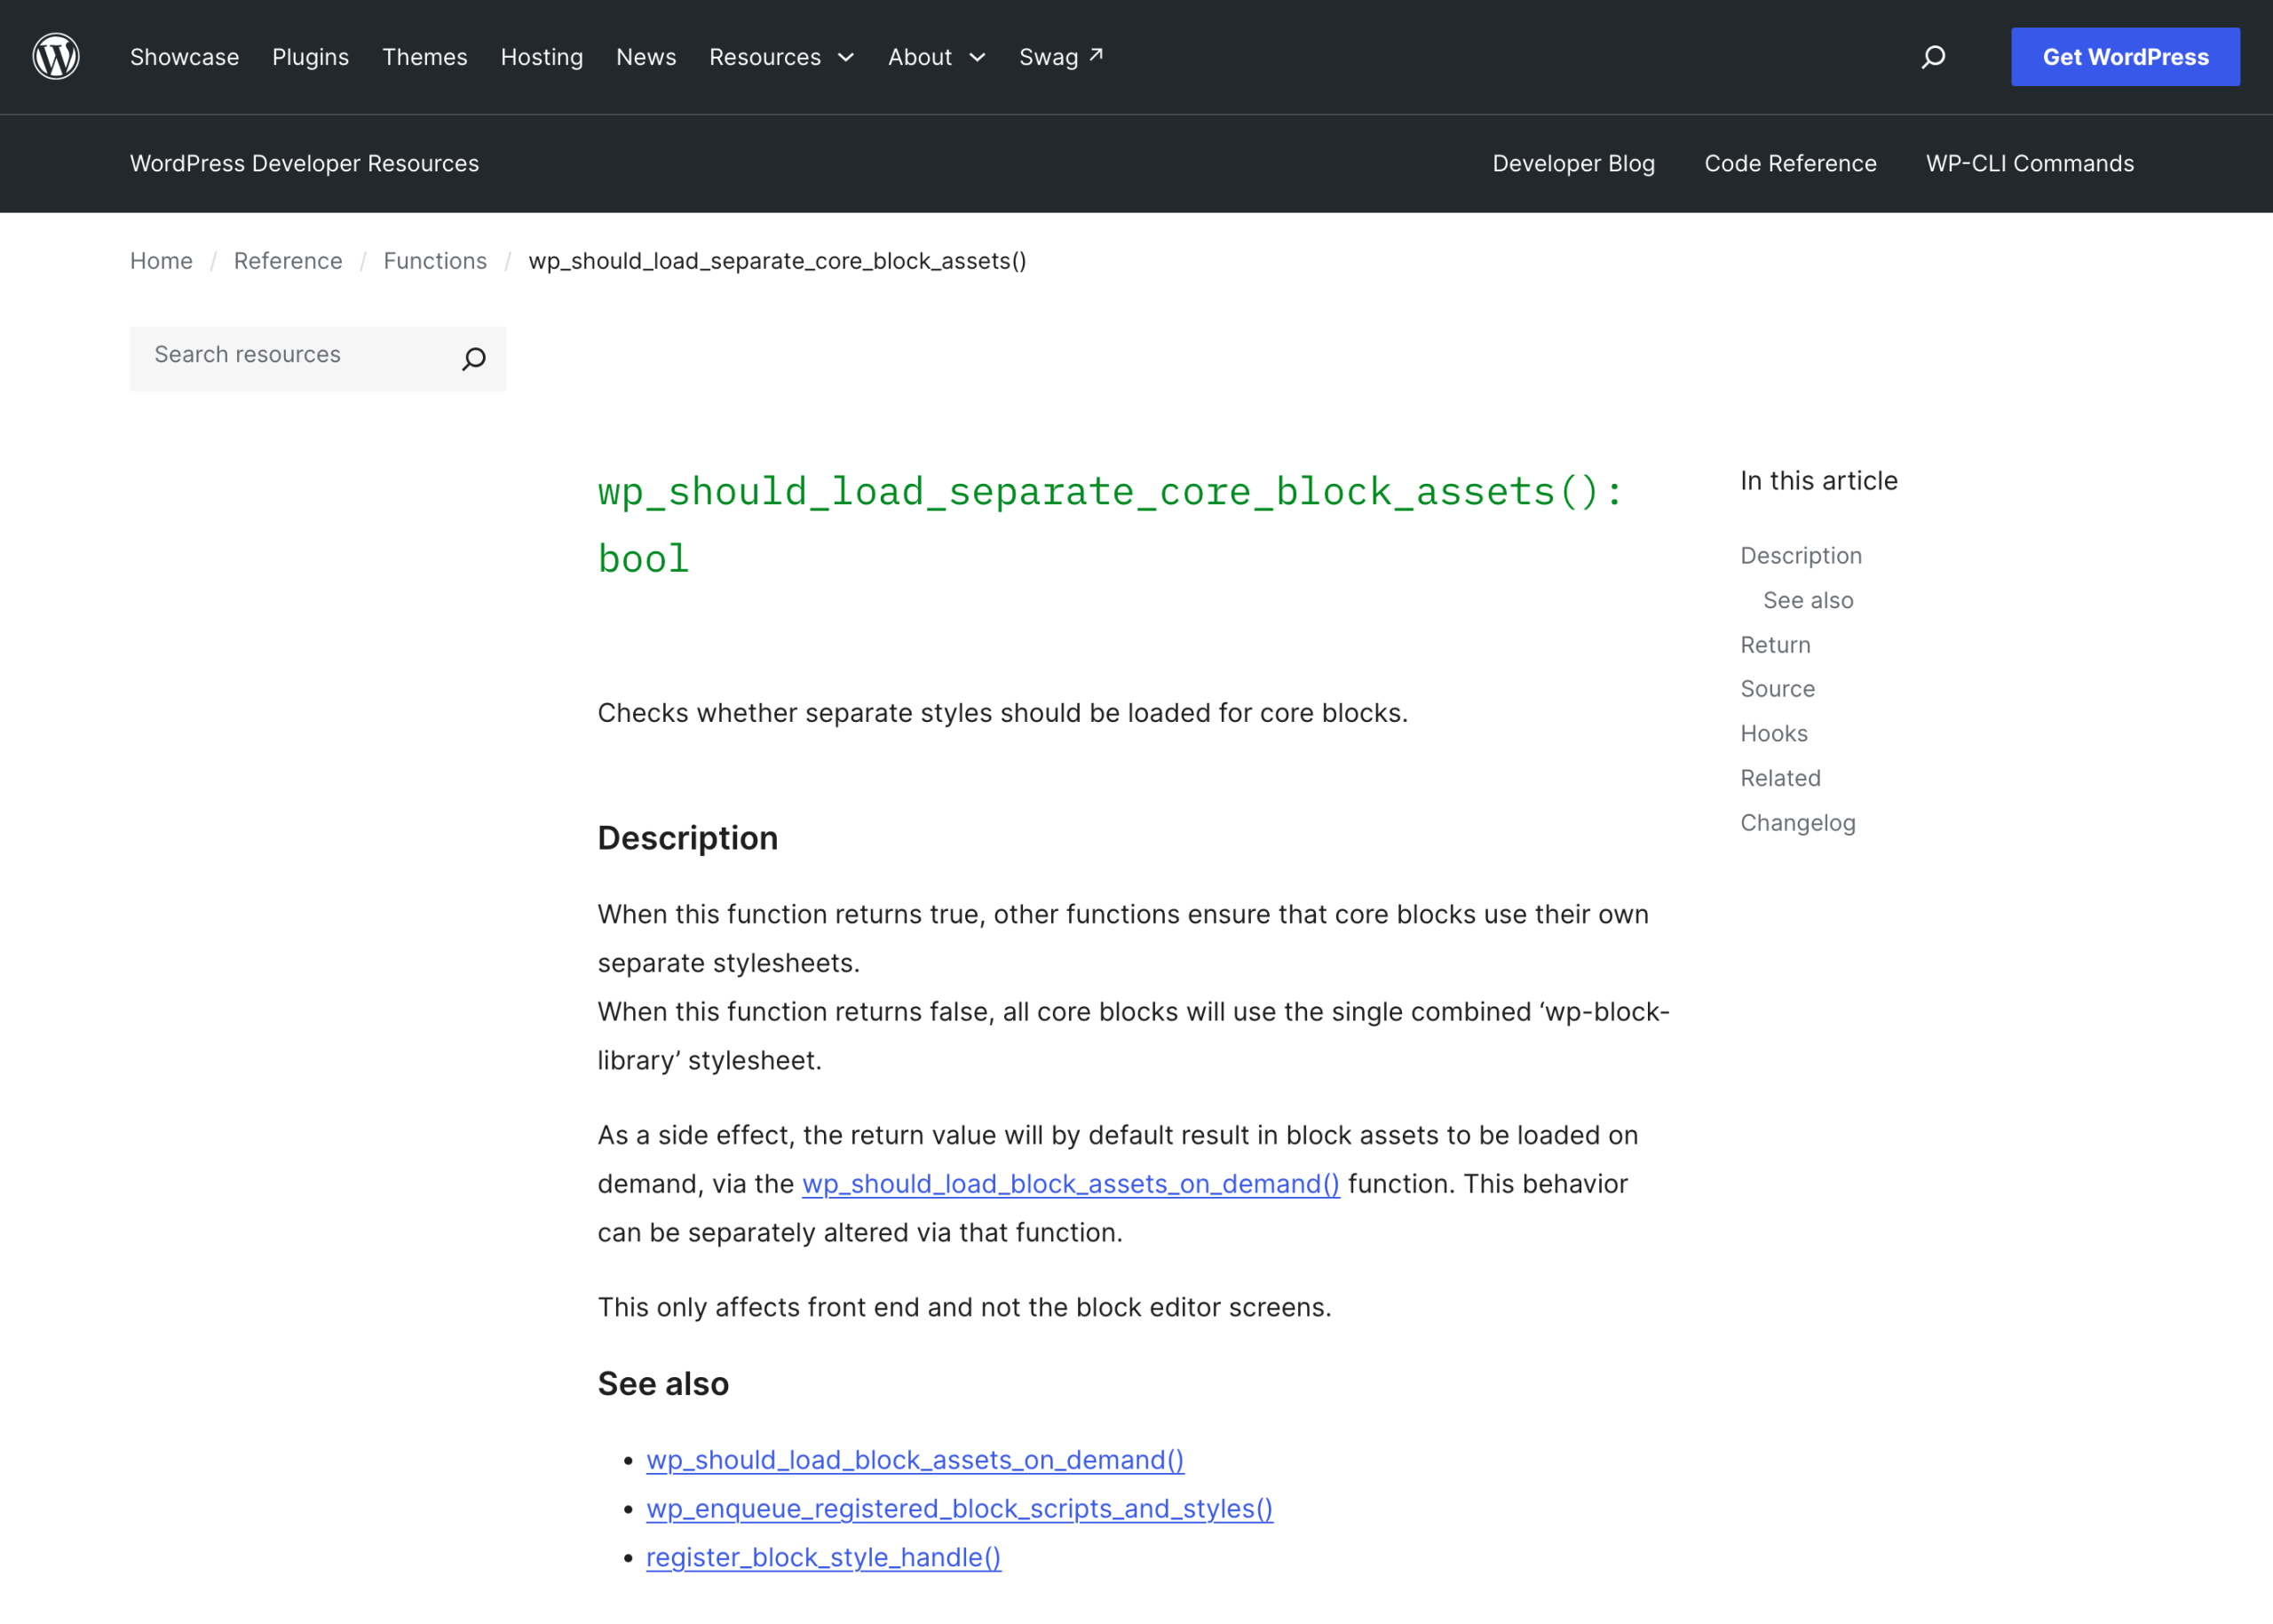The height and width of the screenshot is (1624, 2273).
Task: Jump to Description in article contents
Action: pyautogui.click(x=1801, y=555)
